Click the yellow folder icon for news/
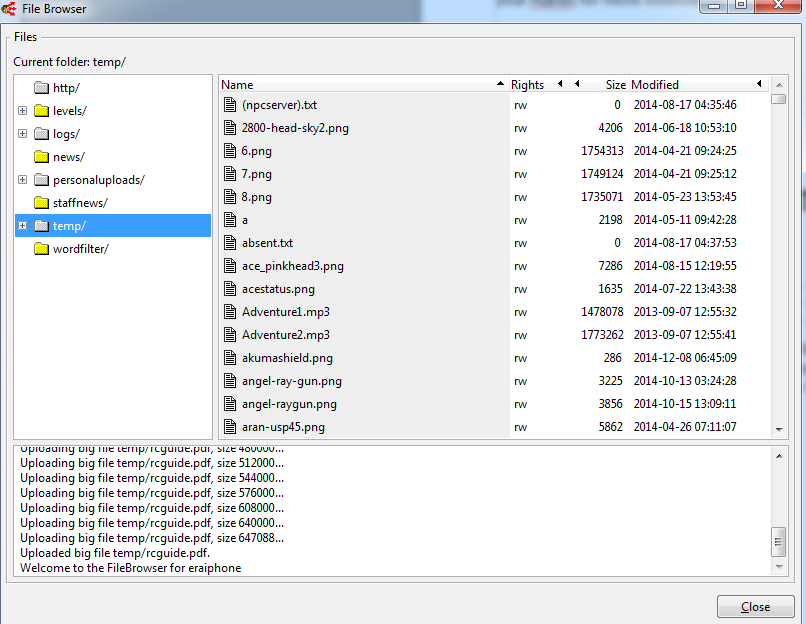This screenshot has width=806, height=624. tap(41, 157)
